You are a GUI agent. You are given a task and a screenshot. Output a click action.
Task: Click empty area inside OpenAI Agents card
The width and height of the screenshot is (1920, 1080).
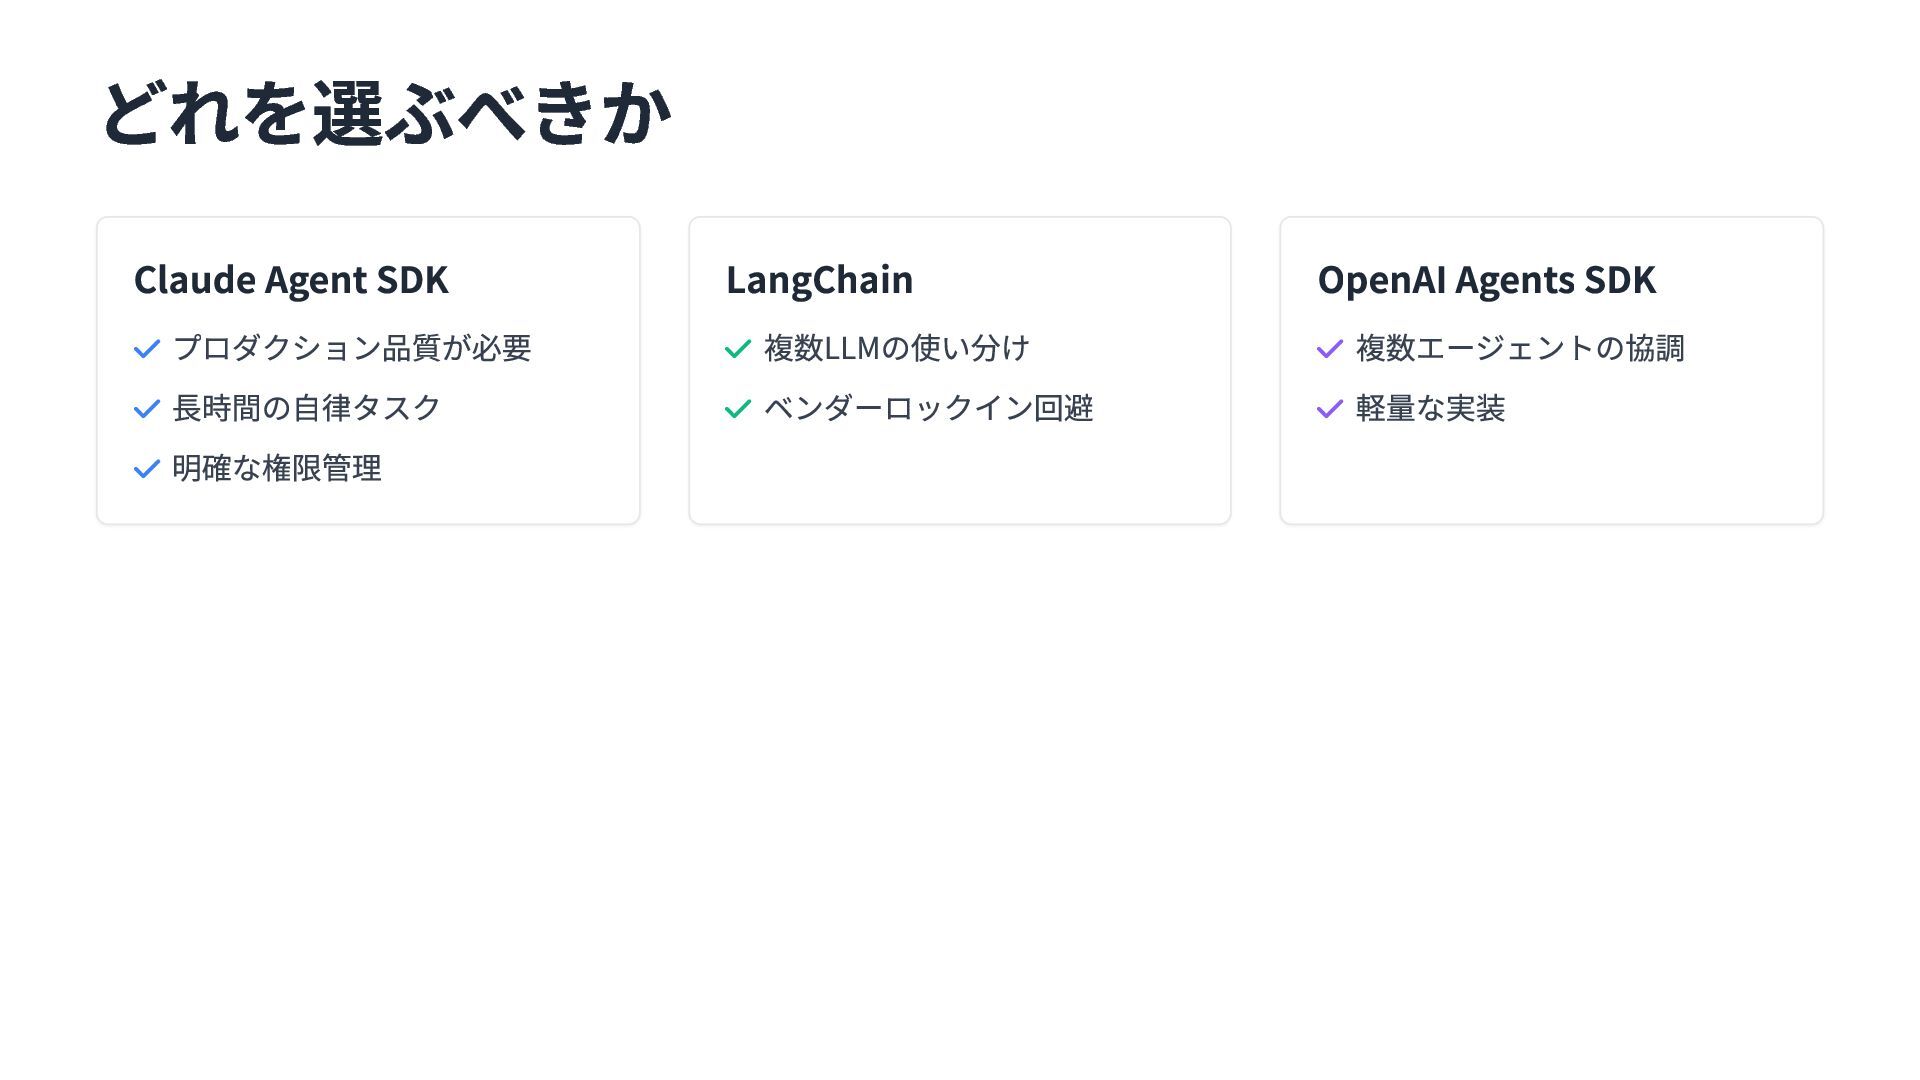click(1552, 475)
